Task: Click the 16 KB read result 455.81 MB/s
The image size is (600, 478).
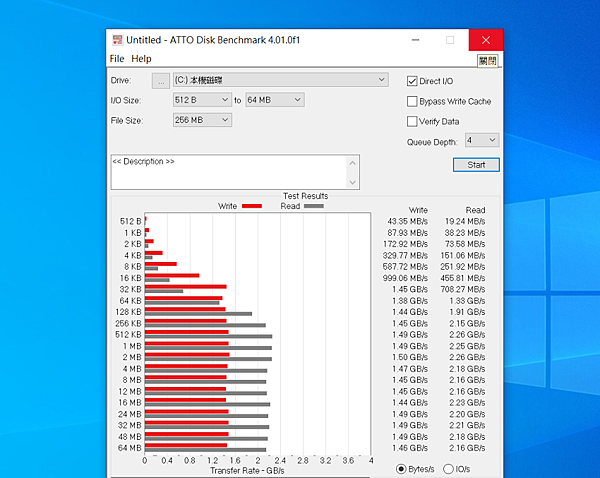Action: 463,278
